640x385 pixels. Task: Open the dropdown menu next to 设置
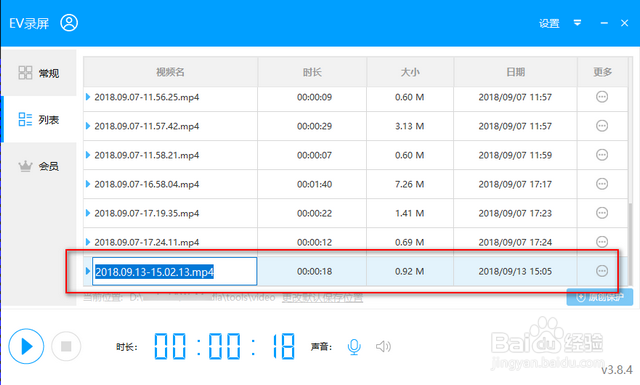tap(577, 22)
